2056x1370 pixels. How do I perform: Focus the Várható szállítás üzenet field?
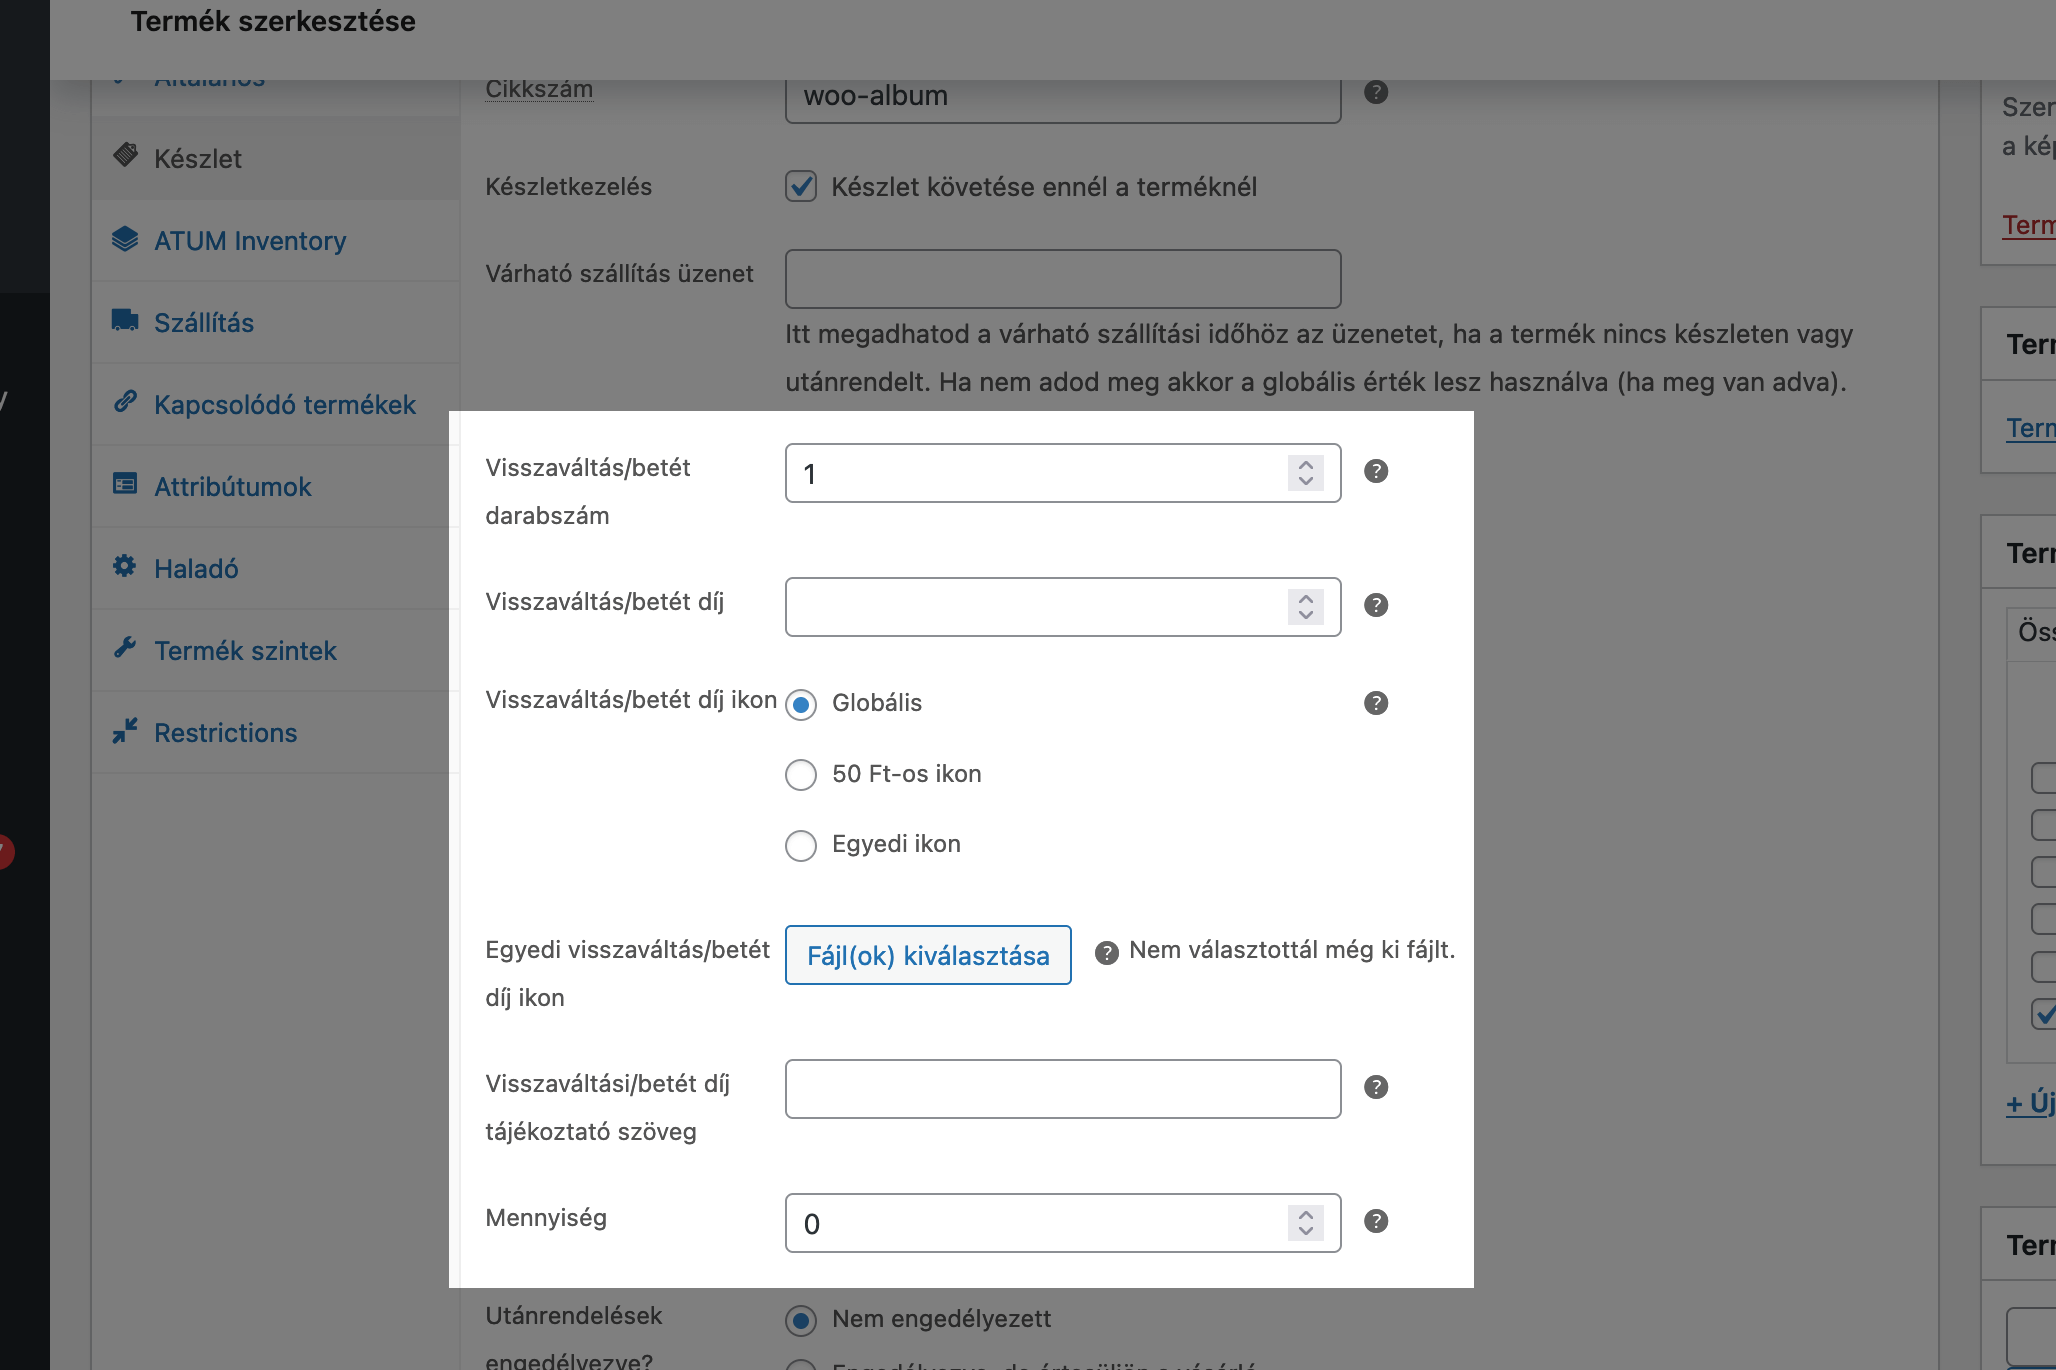(1063, 279)
